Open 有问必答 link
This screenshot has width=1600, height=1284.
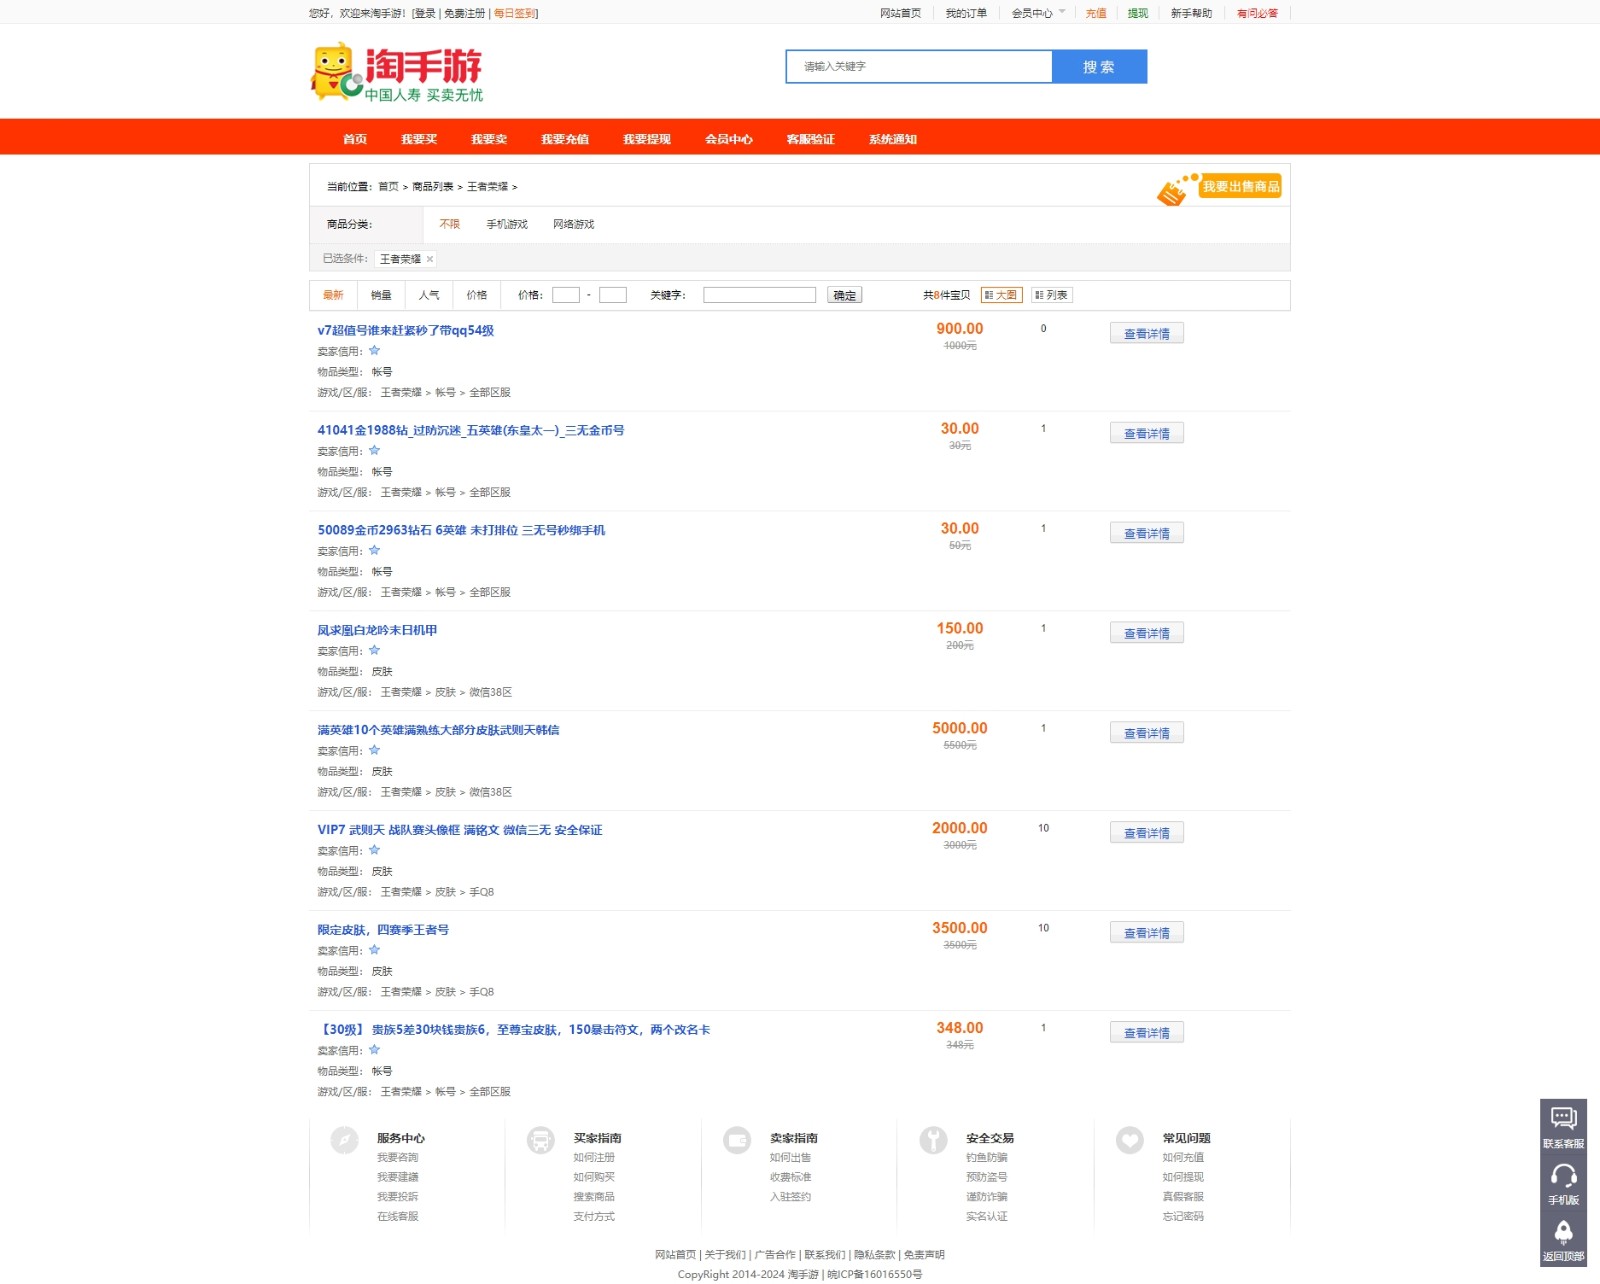pyautogui.click(x=1257, y=13)
